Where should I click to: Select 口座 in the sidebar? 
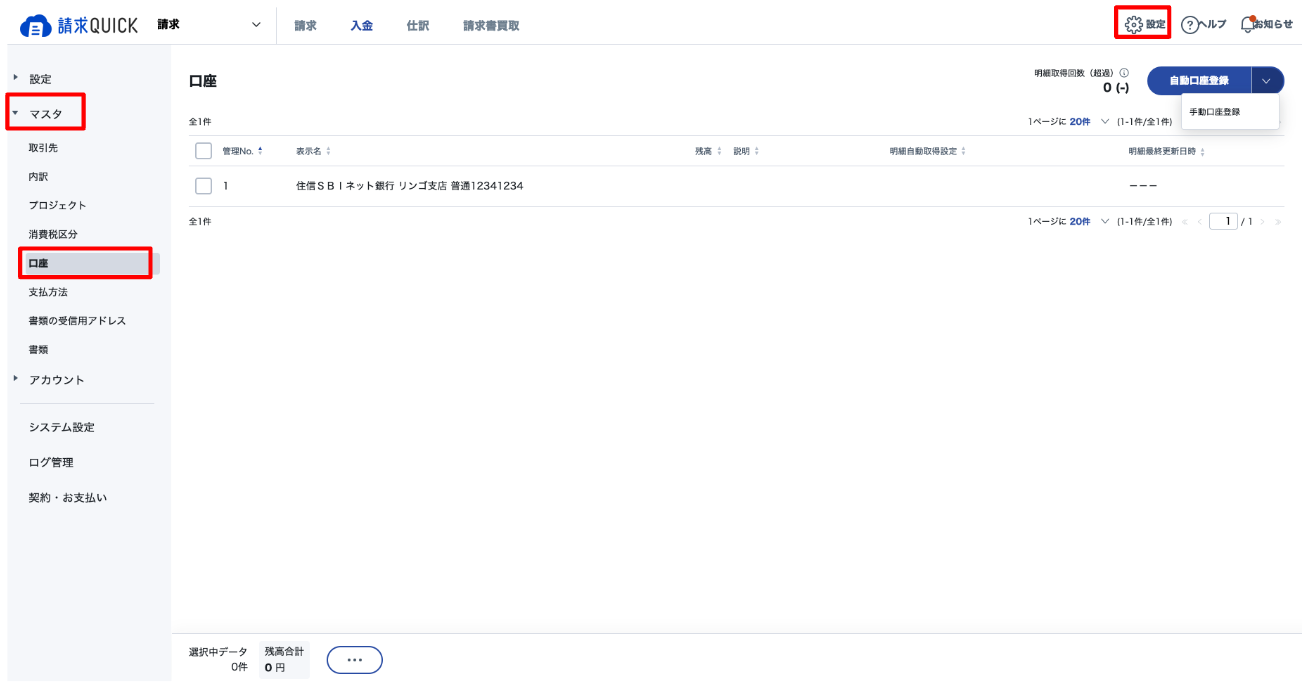pos(89,264)
